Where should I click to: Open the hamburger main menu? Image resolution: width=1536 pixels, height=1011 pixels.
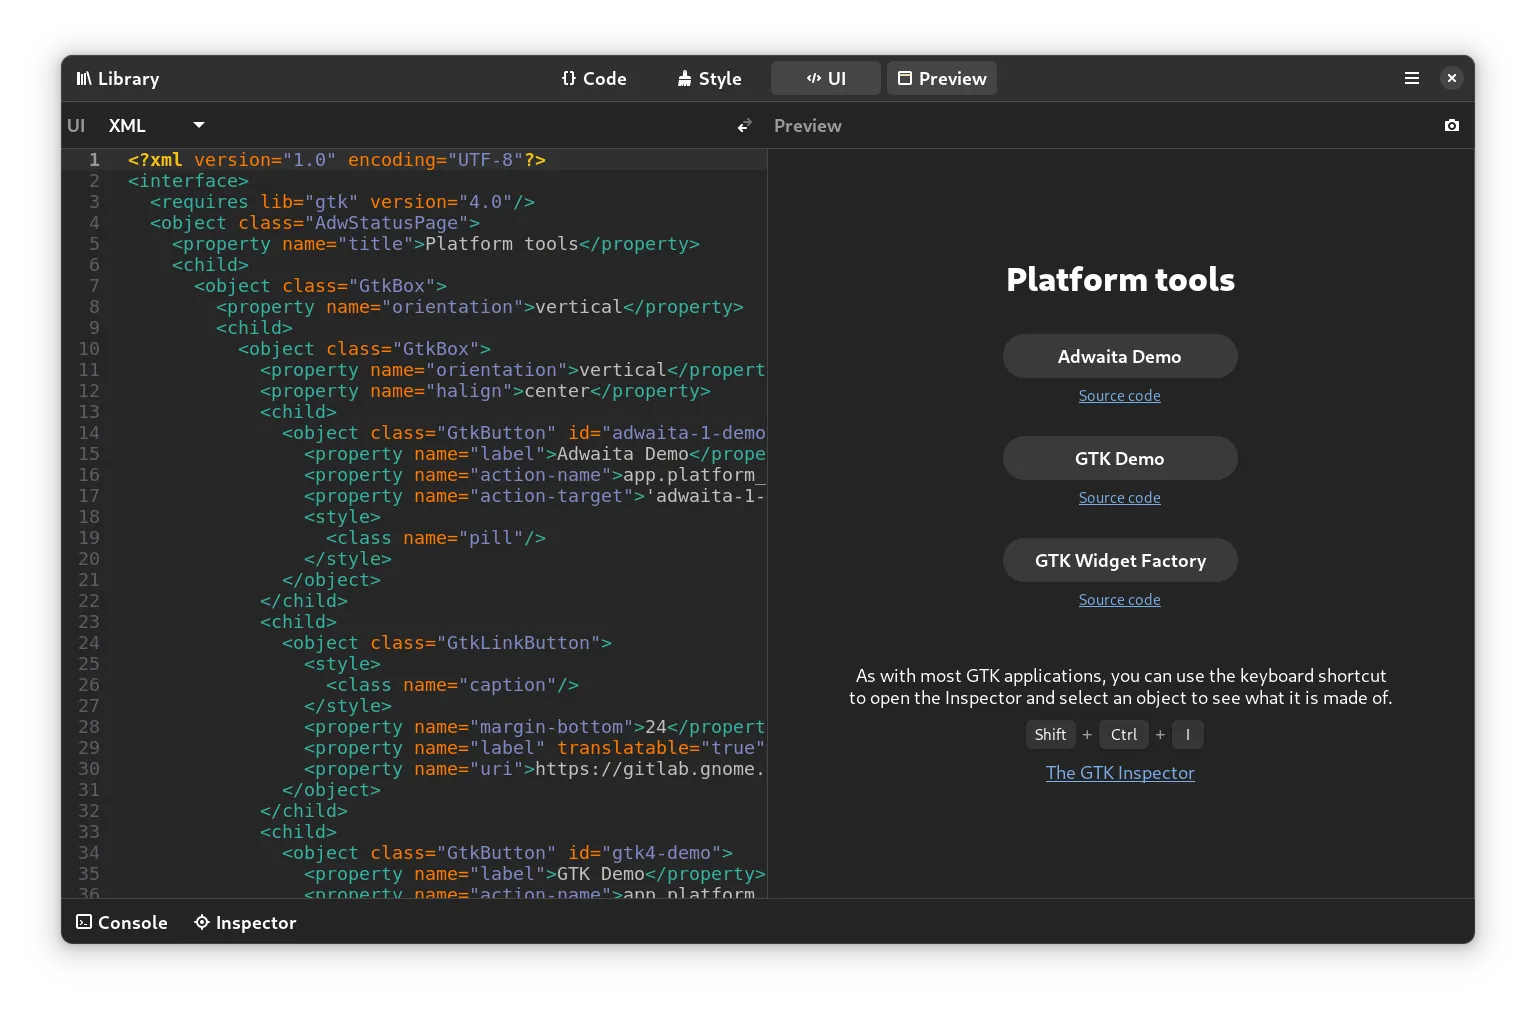click(x=1412, y=79)
